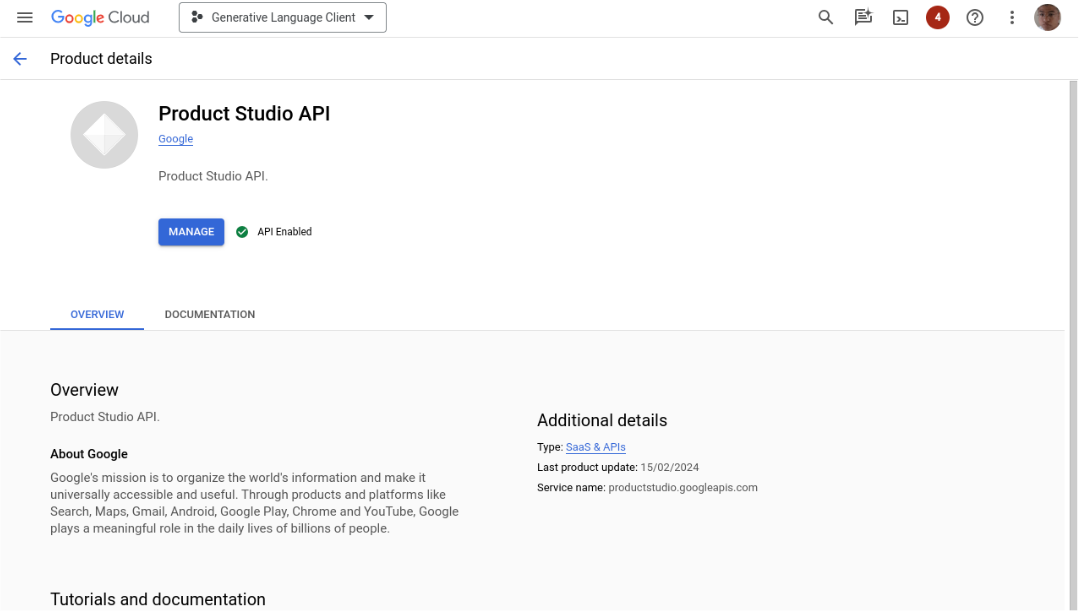Open the Gemini AI chat icon
Screen dimensions: 1079x611
[x=863, y=18]
